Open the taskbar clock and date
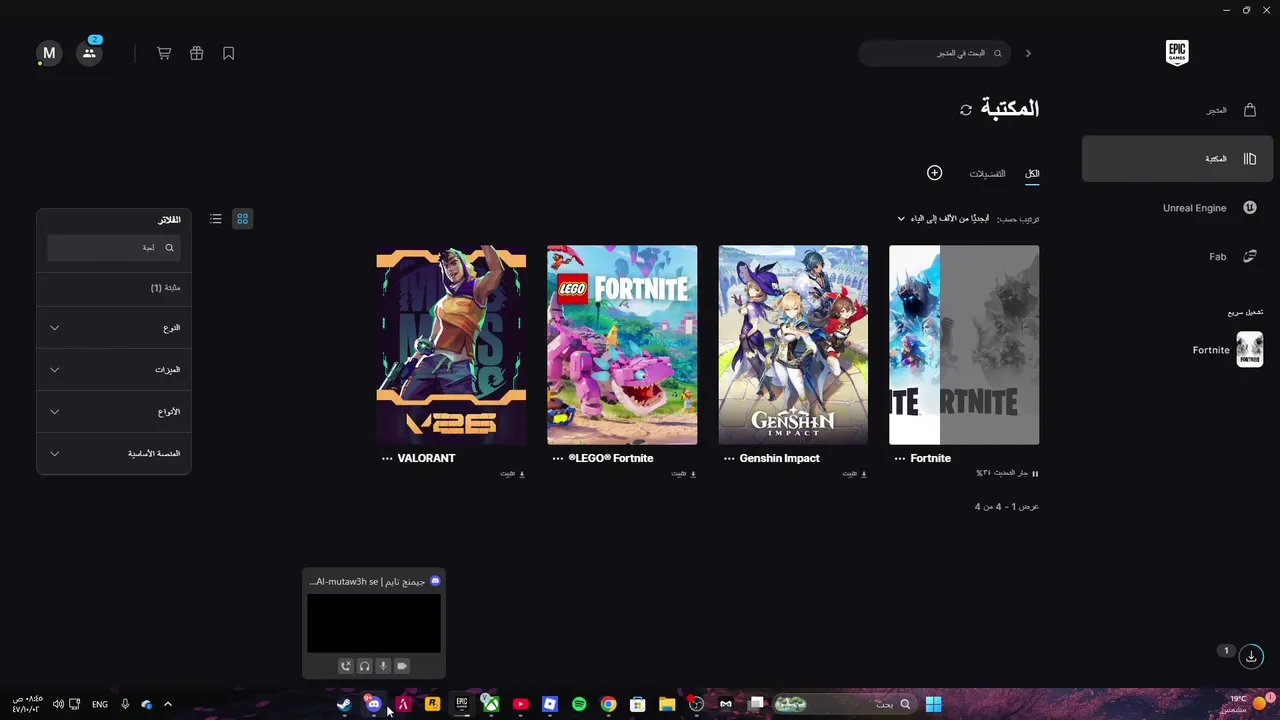Image resolution: width=1280 pixels, height=720 pixels. coord(27,704)
